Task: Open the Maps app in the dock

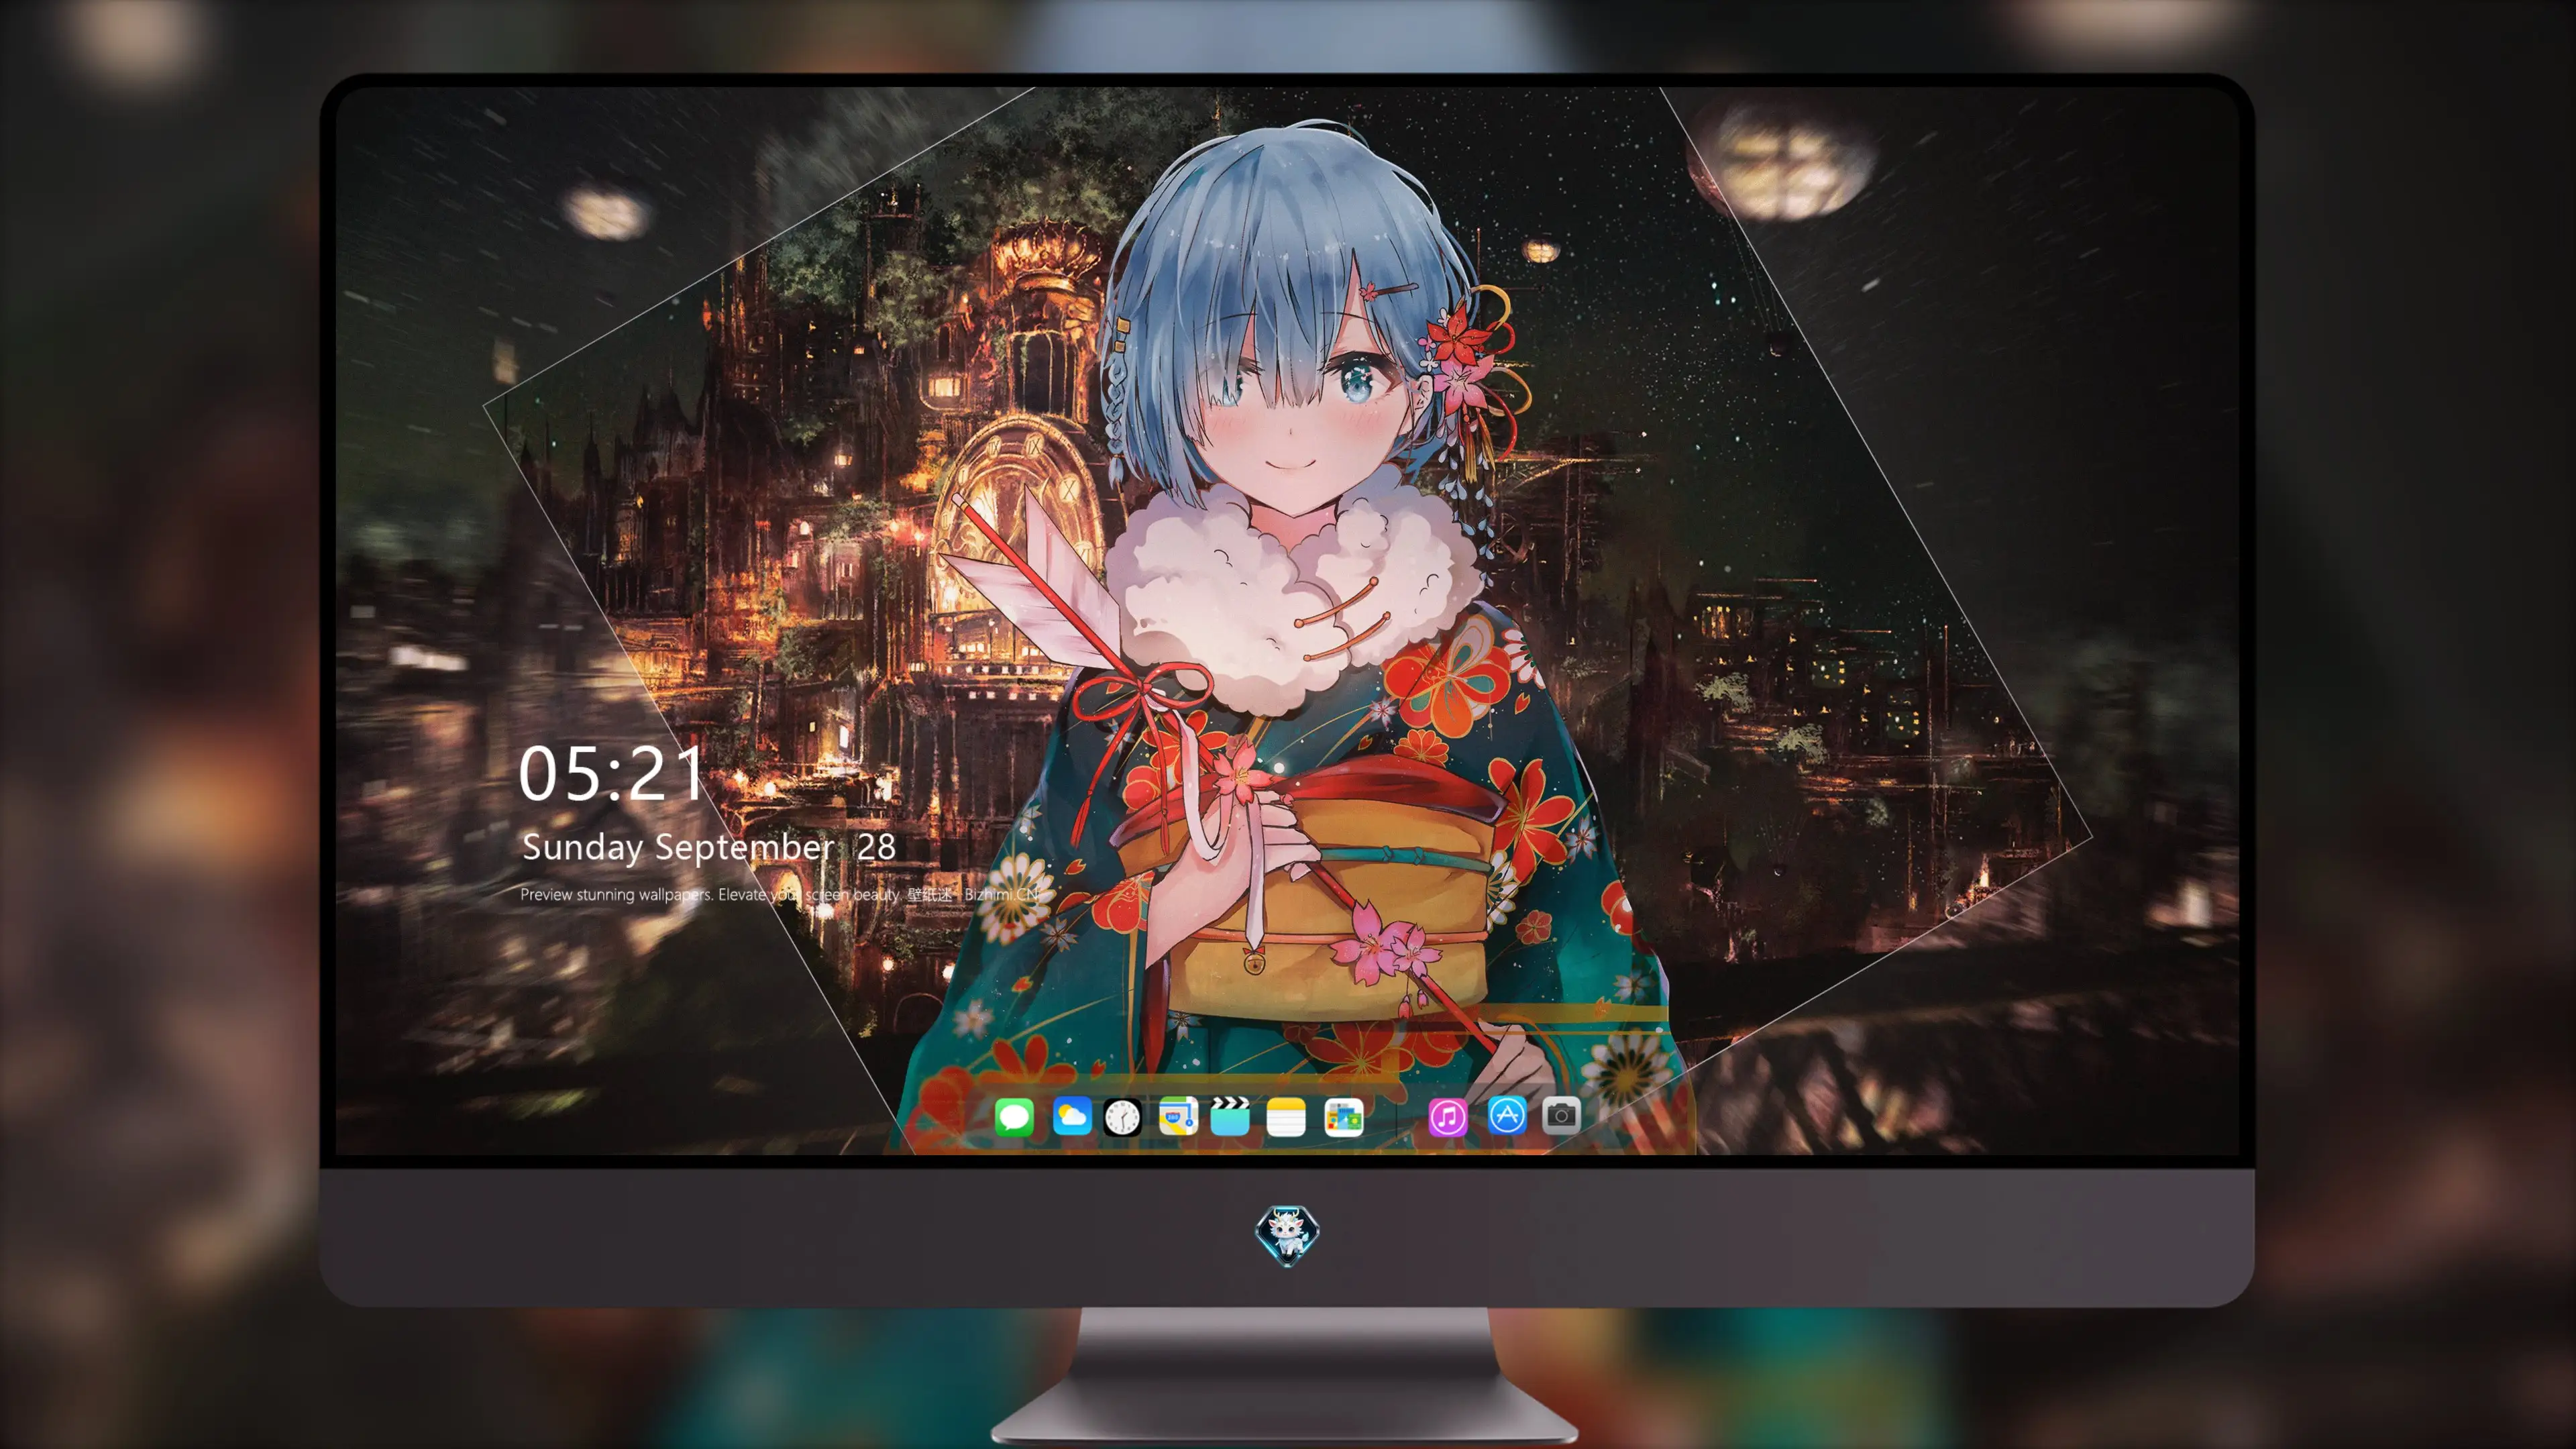Action: click(x=1178, y=1116)
